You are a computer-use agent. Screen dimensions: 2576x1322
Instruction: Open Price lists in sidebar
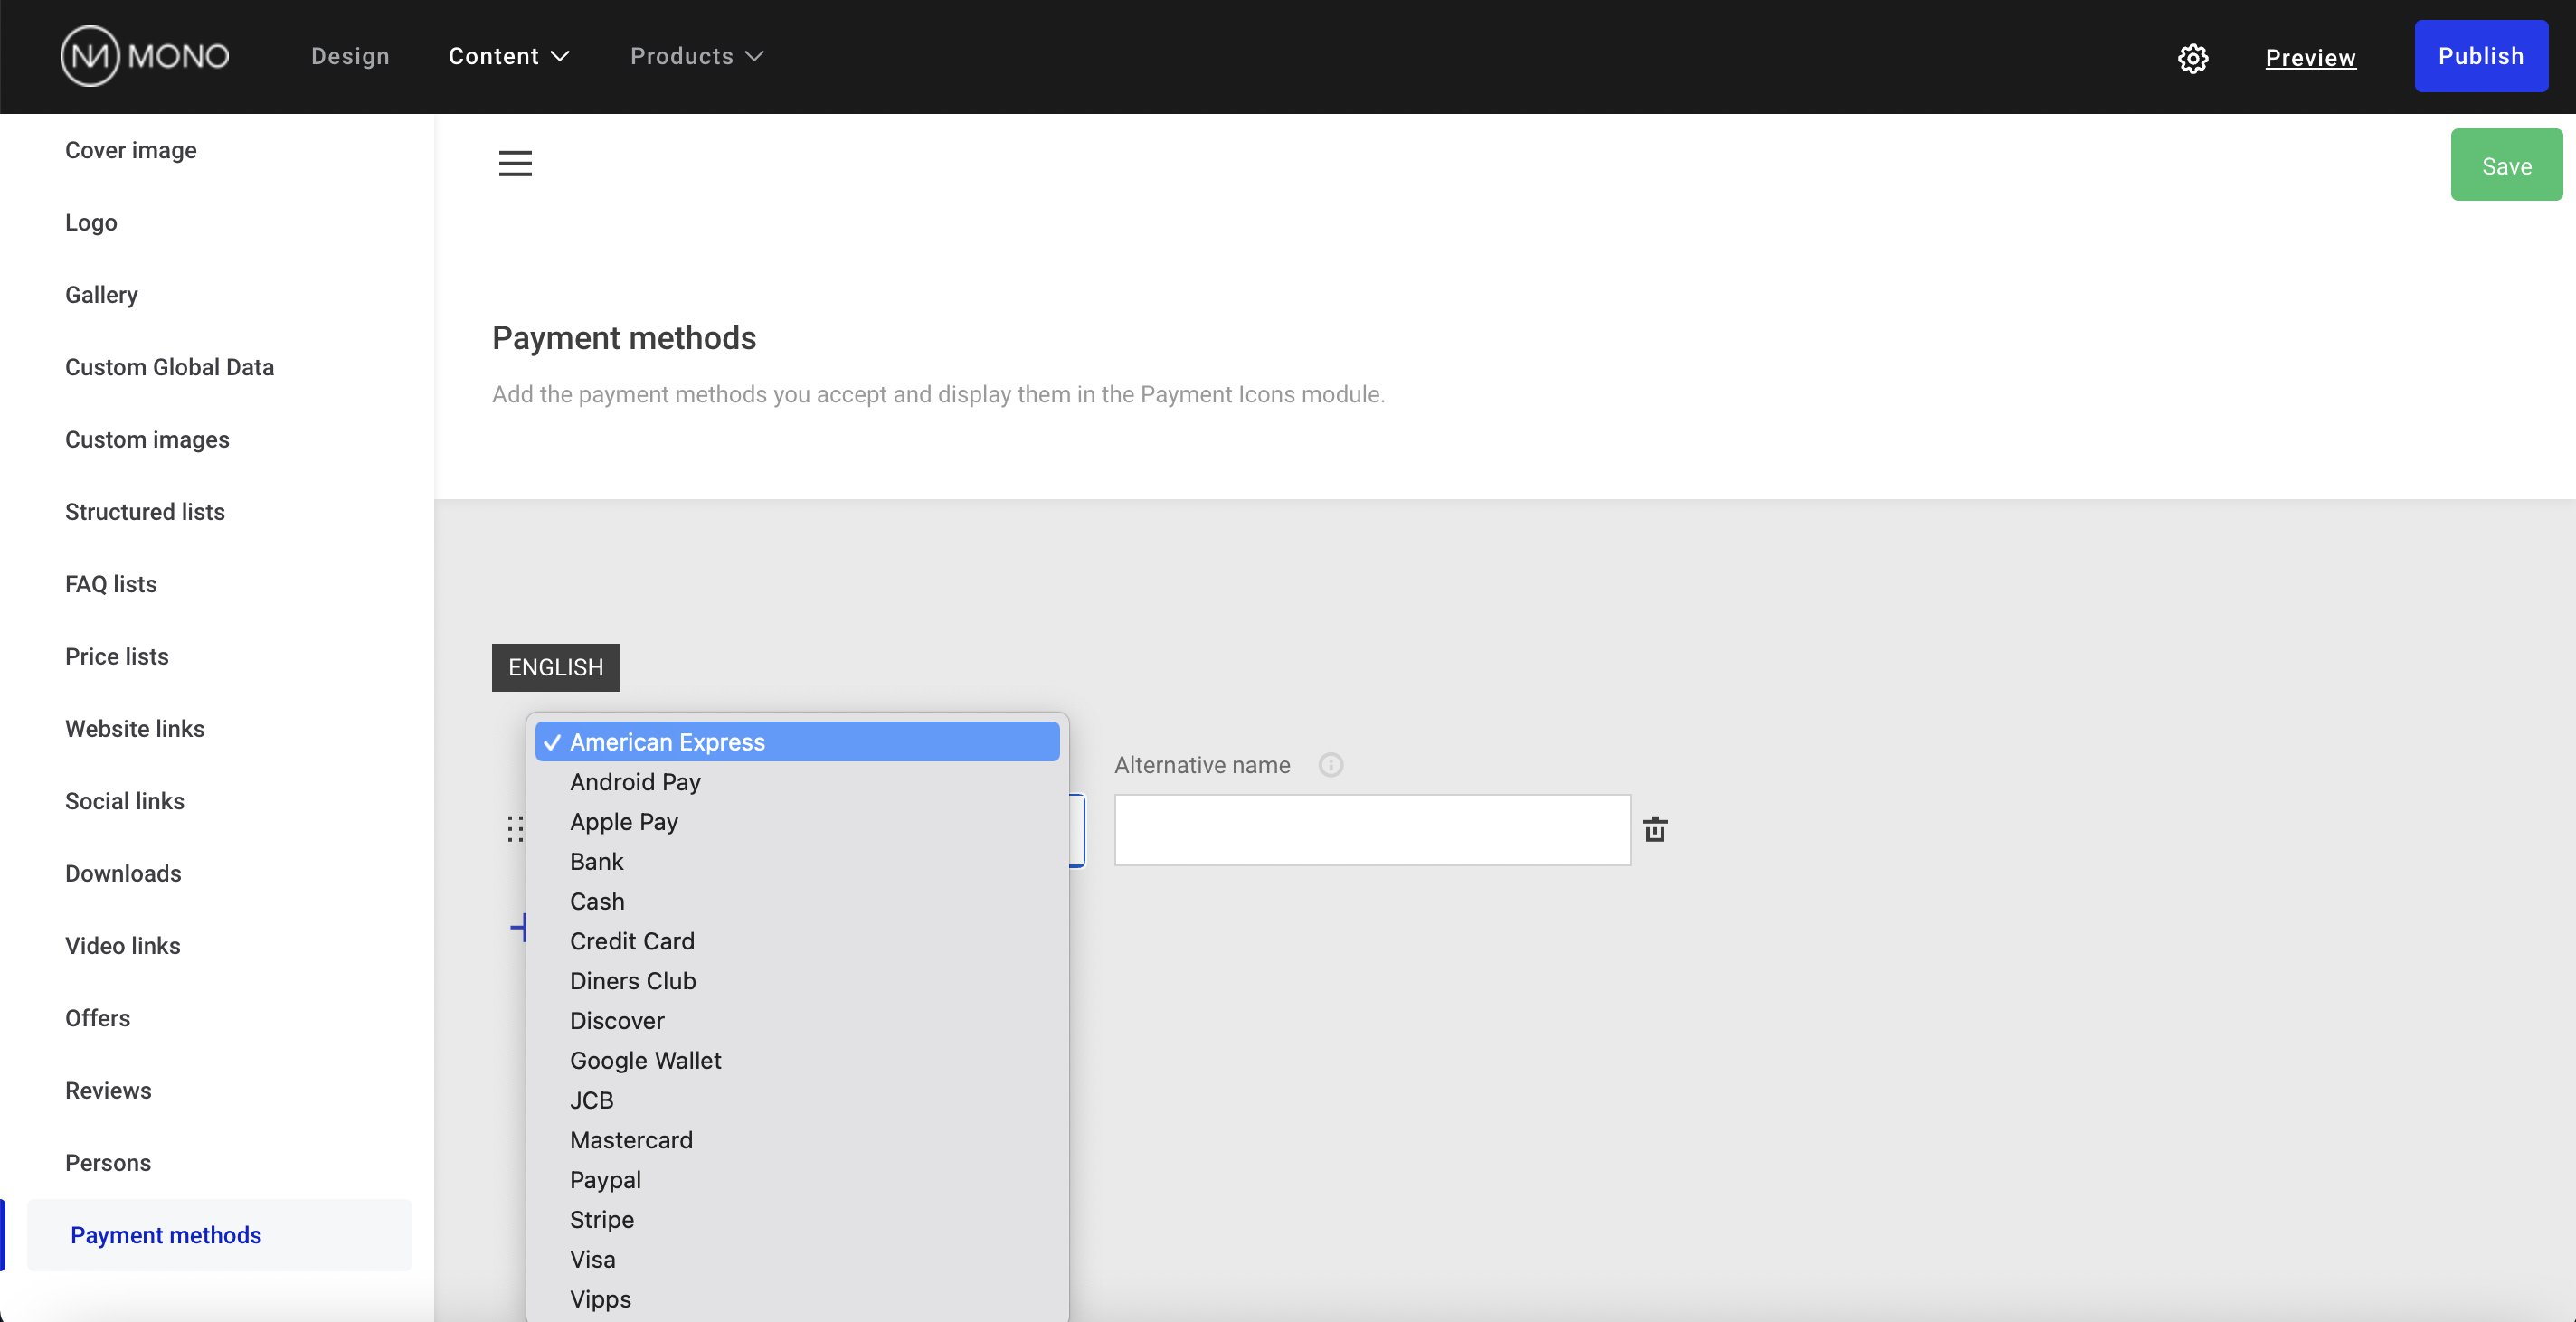click(117, 656)
